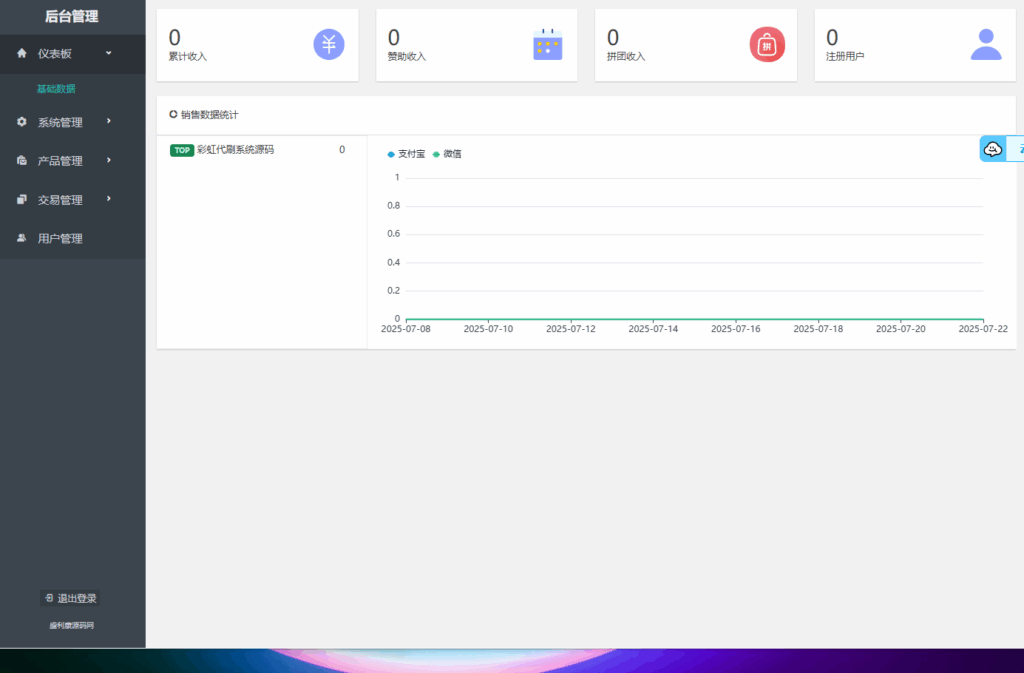Click the yen icon on 累计收入 card

tap(329, 44)
